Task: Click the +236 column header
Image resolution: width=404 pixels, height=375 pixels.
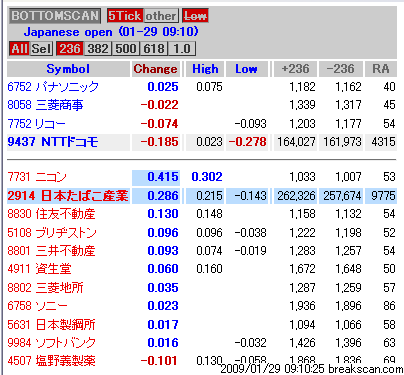Action: coord(295,69)
